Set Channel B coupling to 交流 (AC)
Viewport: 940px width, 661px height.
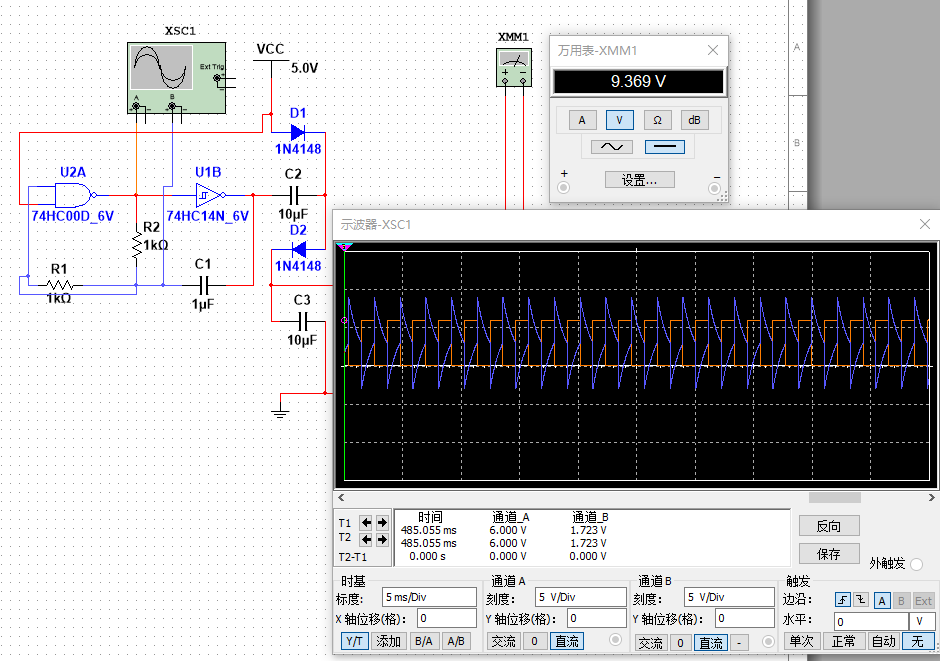(x=650, y=643)
